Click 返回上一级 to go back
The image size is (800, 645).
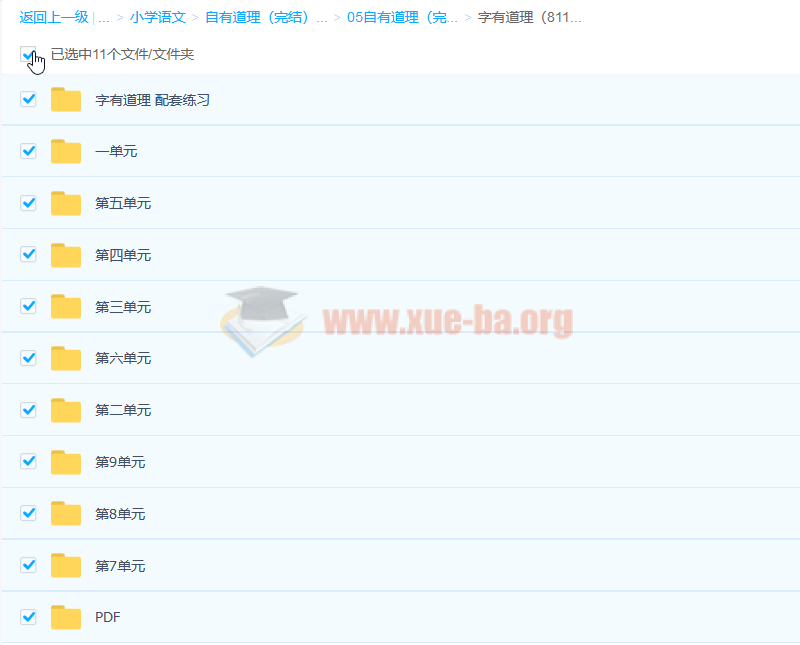pyautogui.click(x=53, y=18)
